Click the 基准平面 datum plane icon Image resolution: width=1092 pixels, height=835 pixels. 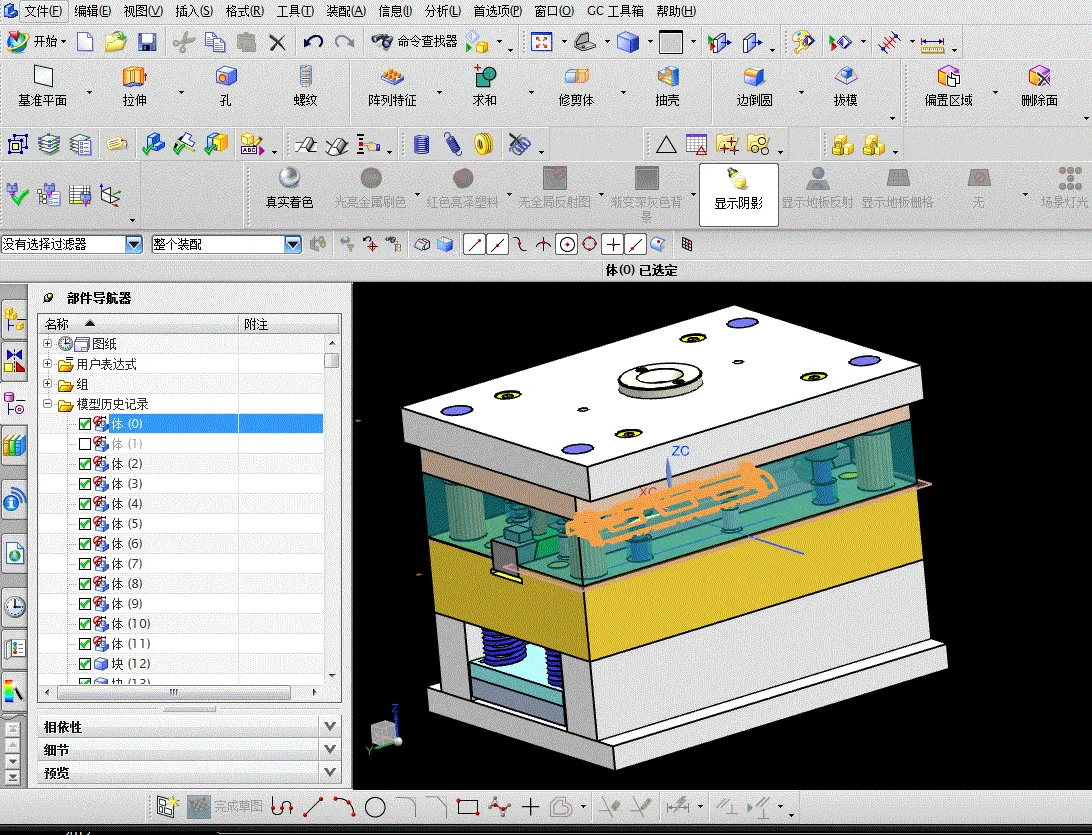point(42,77)
